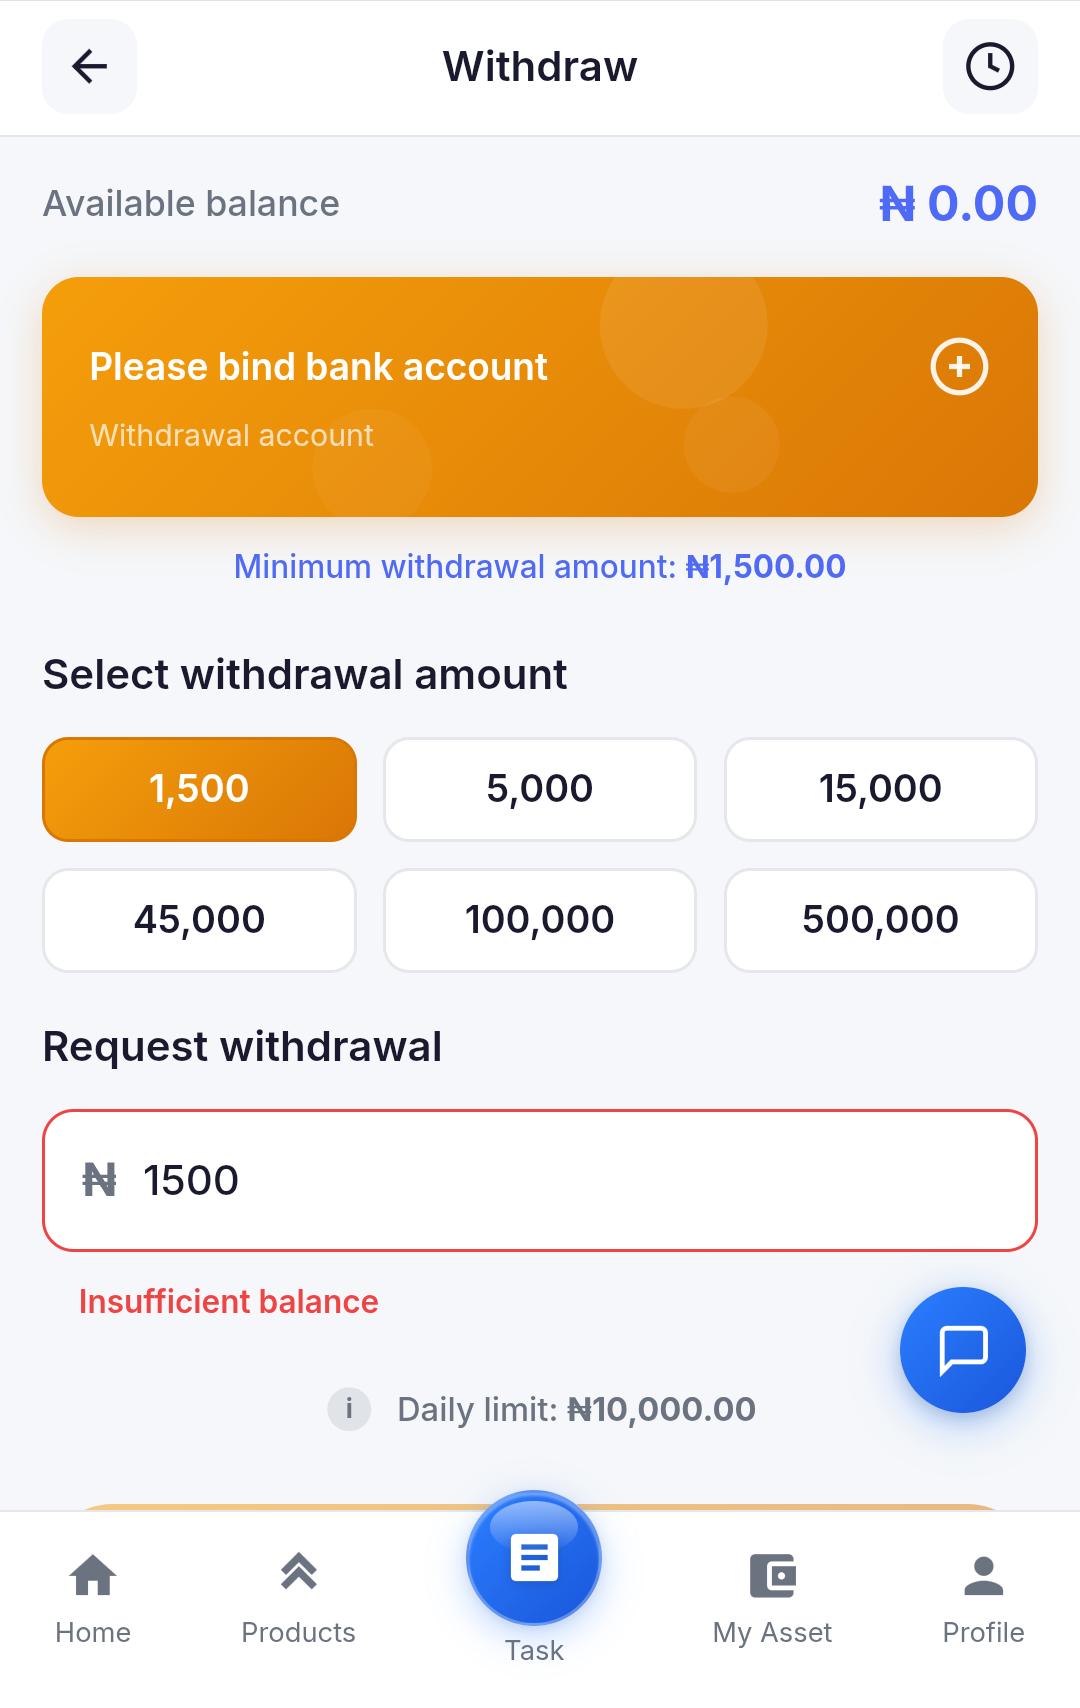This screenshot has height=1708, width=1080.
Task: Open Profile from the person icon
Action: [x=984, y=1575]
